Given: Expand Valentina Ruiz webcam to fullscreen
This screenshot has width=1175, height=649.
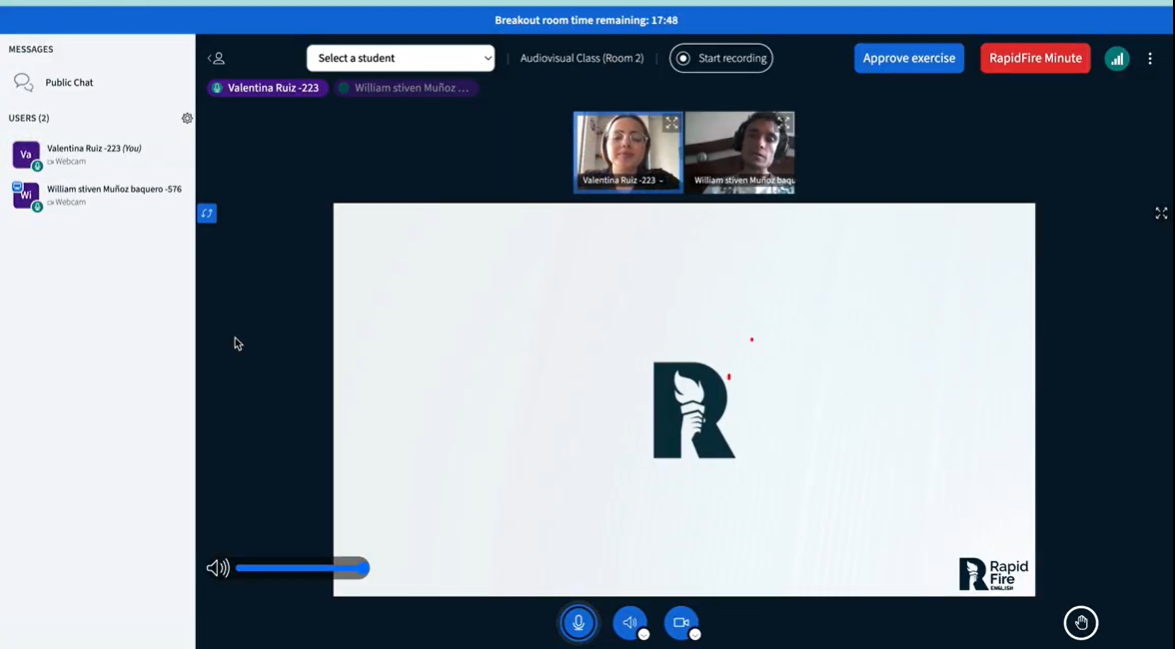Looking at the screenshot, I should (x=671, y=123).
